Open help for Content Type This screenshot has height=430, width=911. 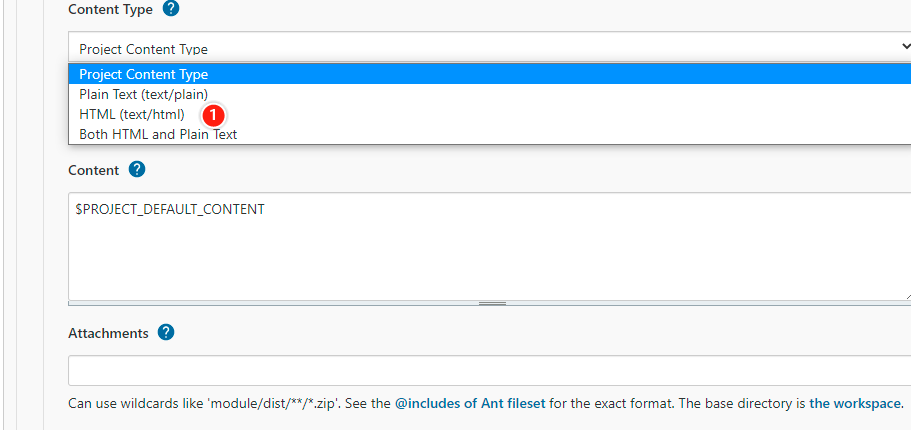pos(171,9)
